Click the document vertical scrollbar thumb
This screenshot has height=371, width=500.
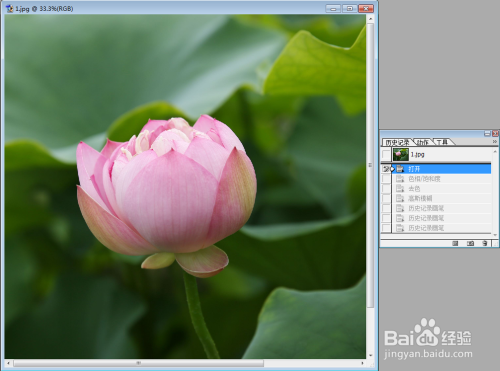point(370,165)
